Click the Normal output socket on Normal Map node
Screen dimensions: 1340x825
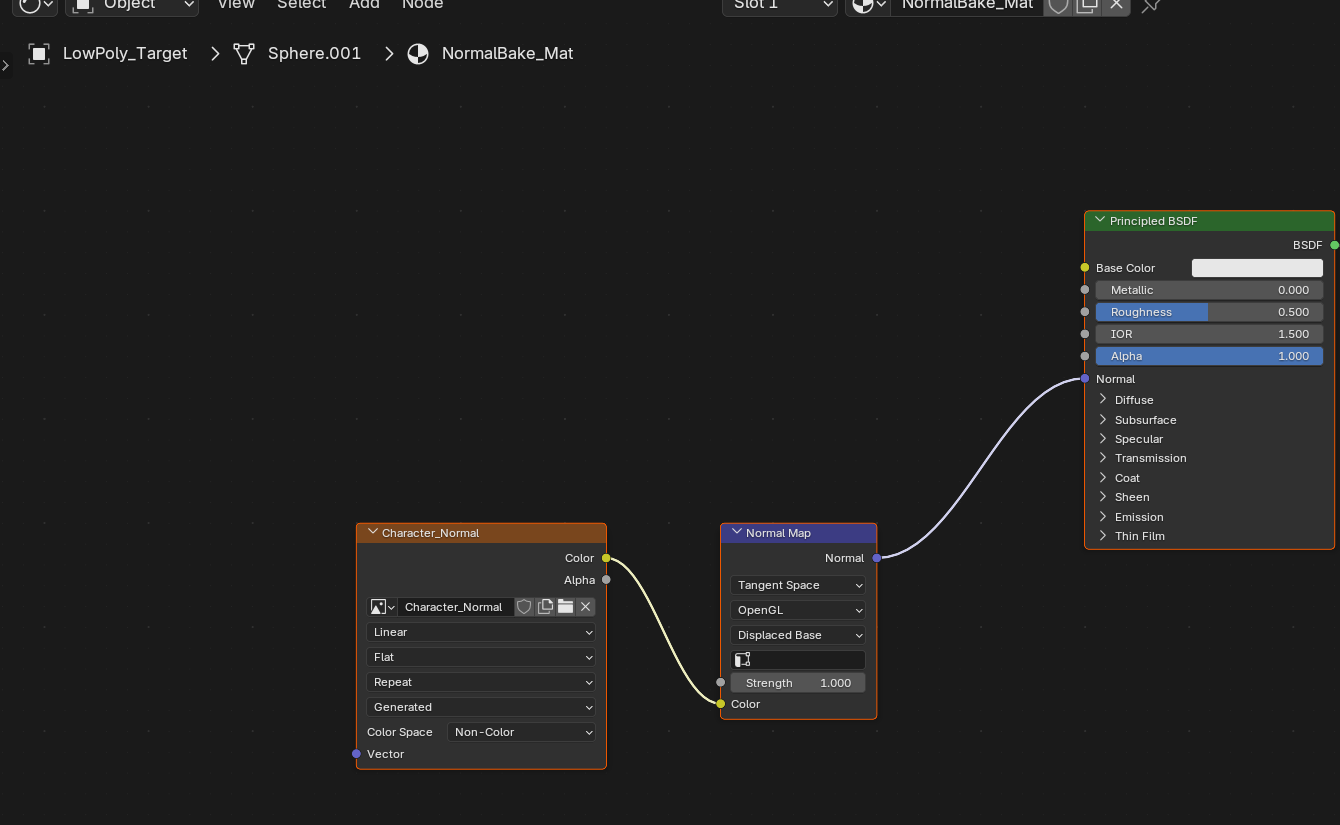point(877,558)
